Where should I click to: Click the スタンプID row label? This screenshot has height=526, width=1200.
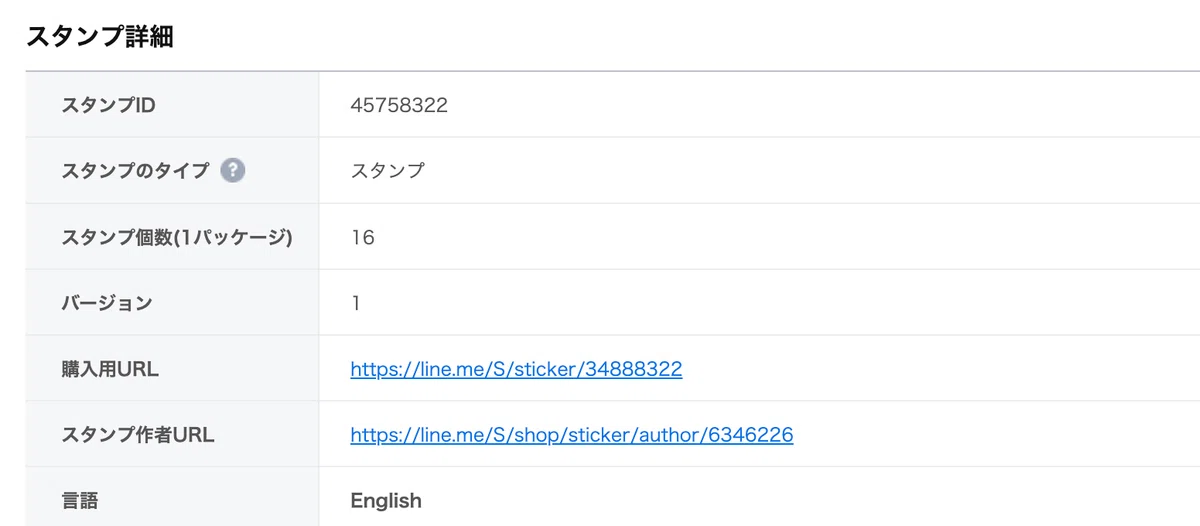[108, 105]
